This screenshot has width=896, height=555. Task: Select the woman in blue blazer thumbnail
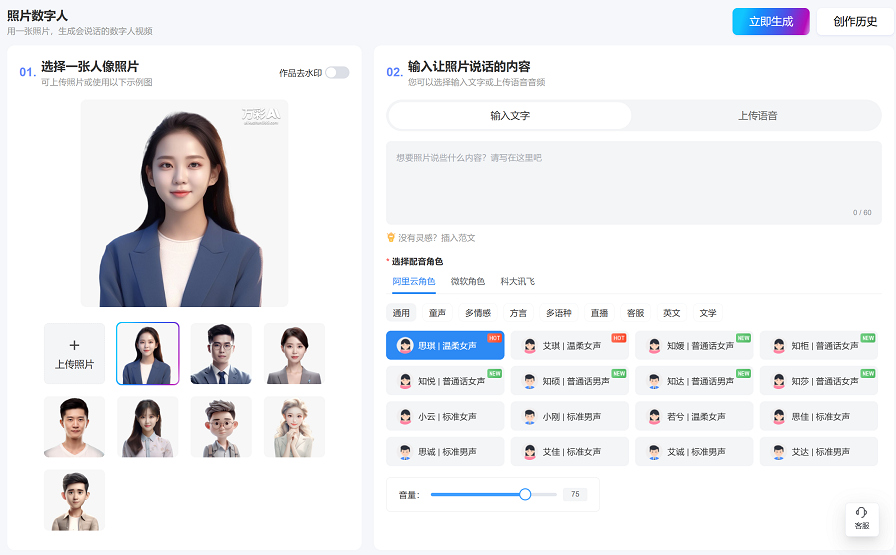click(x=147, y=353)
